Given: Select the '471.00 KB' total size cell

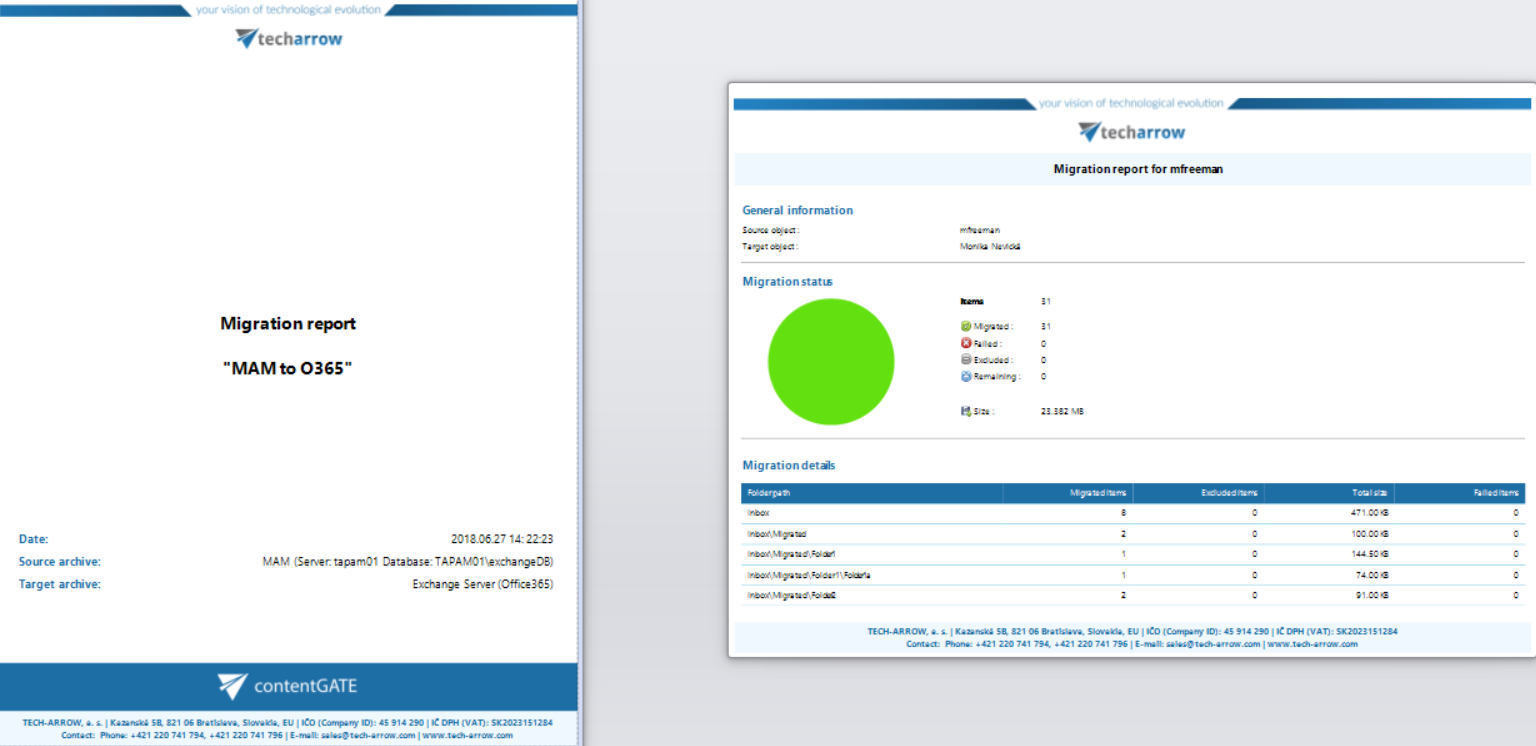Looking at the screenshot, I should point(1369,513).
